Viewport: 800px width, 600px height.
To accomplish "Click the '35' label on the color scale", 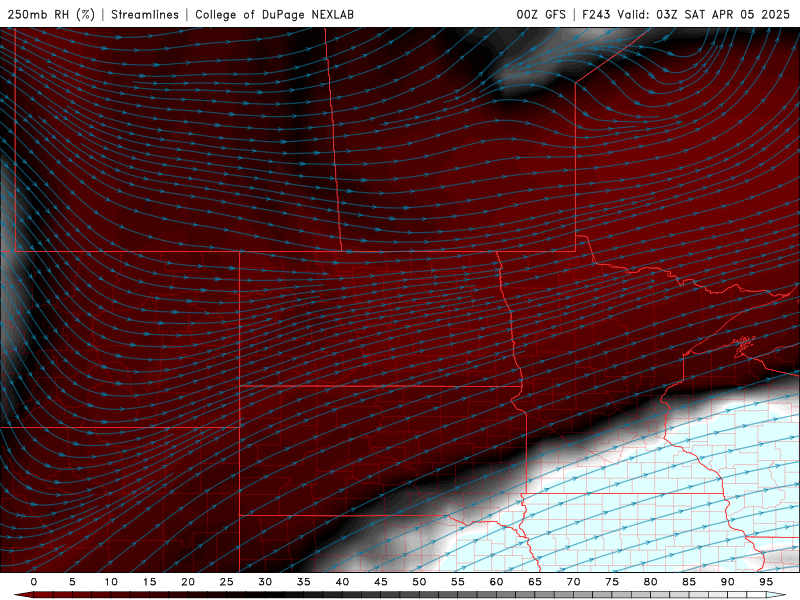I will point(304,582).
